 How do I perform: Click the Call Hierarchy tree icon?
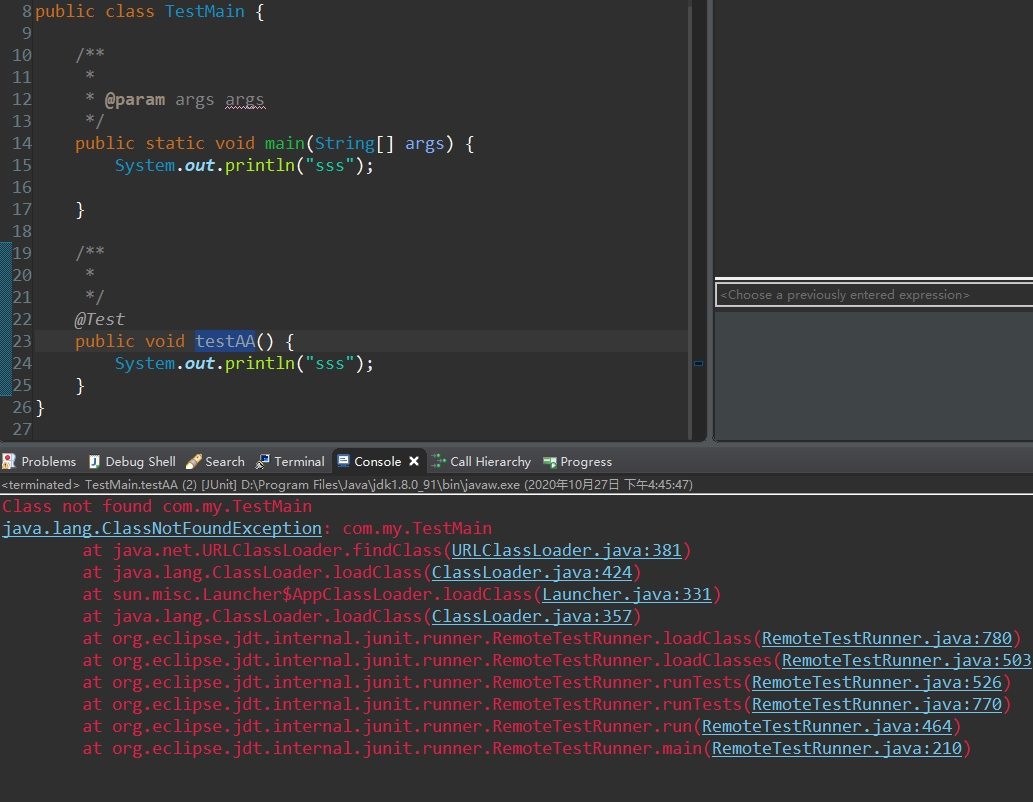pyautogui.click(x=437, y=461)
